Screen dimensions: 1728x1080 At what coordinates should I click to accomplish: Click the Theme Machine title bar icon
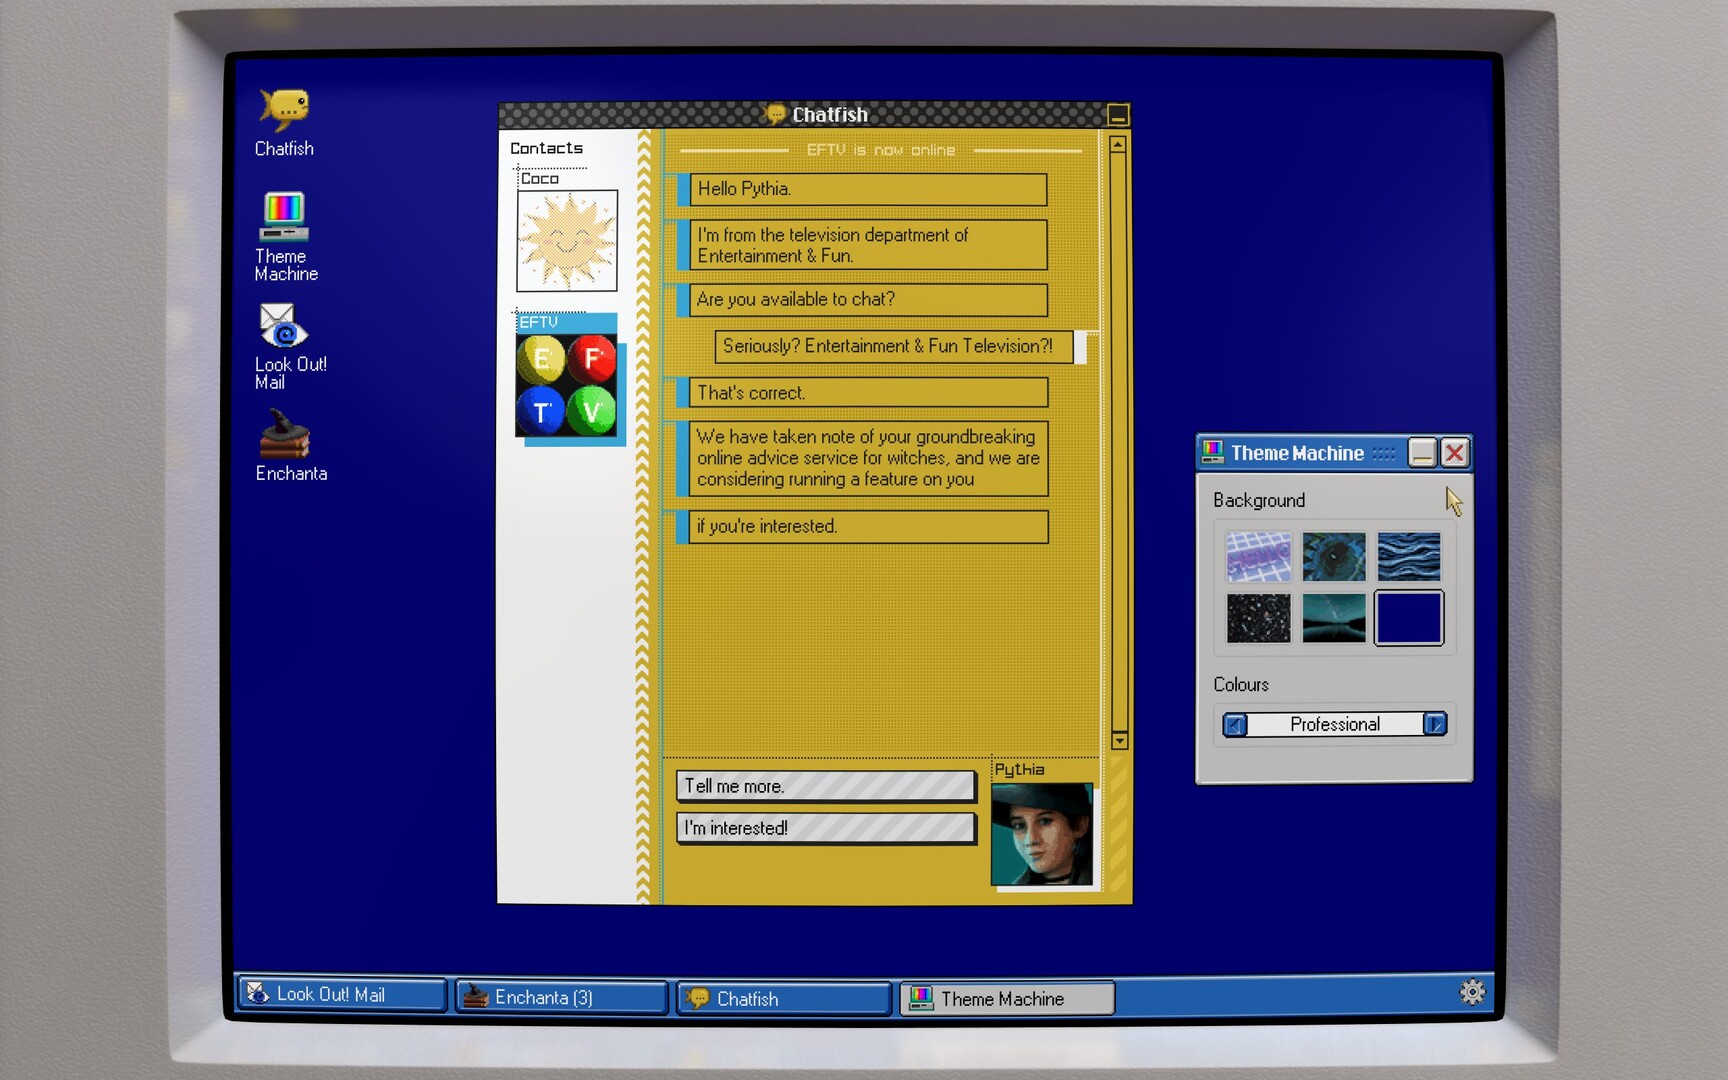pyautogui.click(x=1213, y=453)
